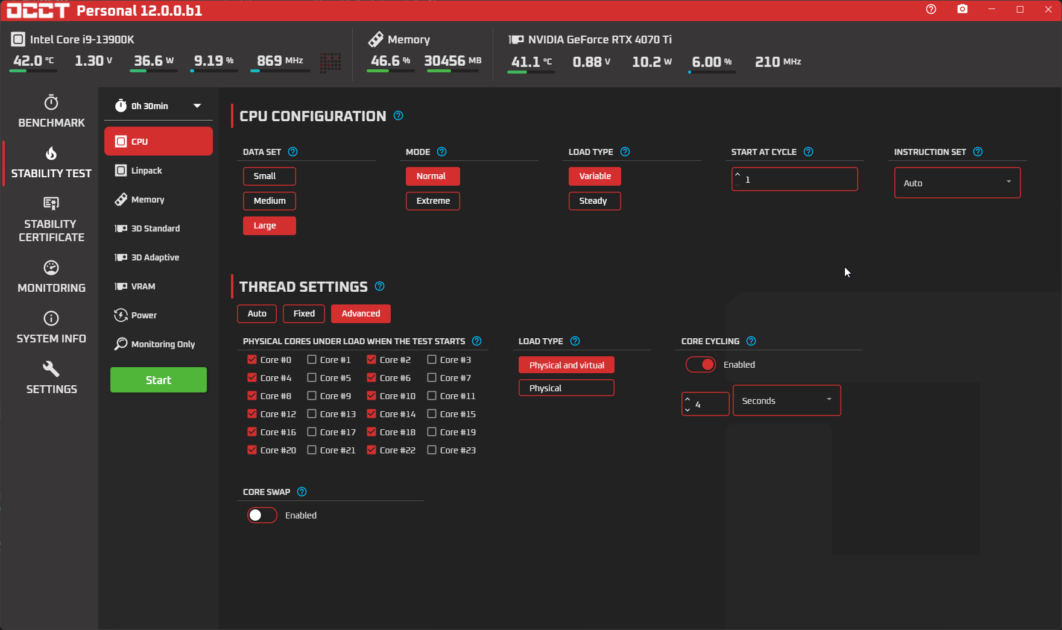The height and width of the screenshot is (630, 1062).
Task: Click the camera screenshot icon in the titlebar
Action: coord(962,9)
